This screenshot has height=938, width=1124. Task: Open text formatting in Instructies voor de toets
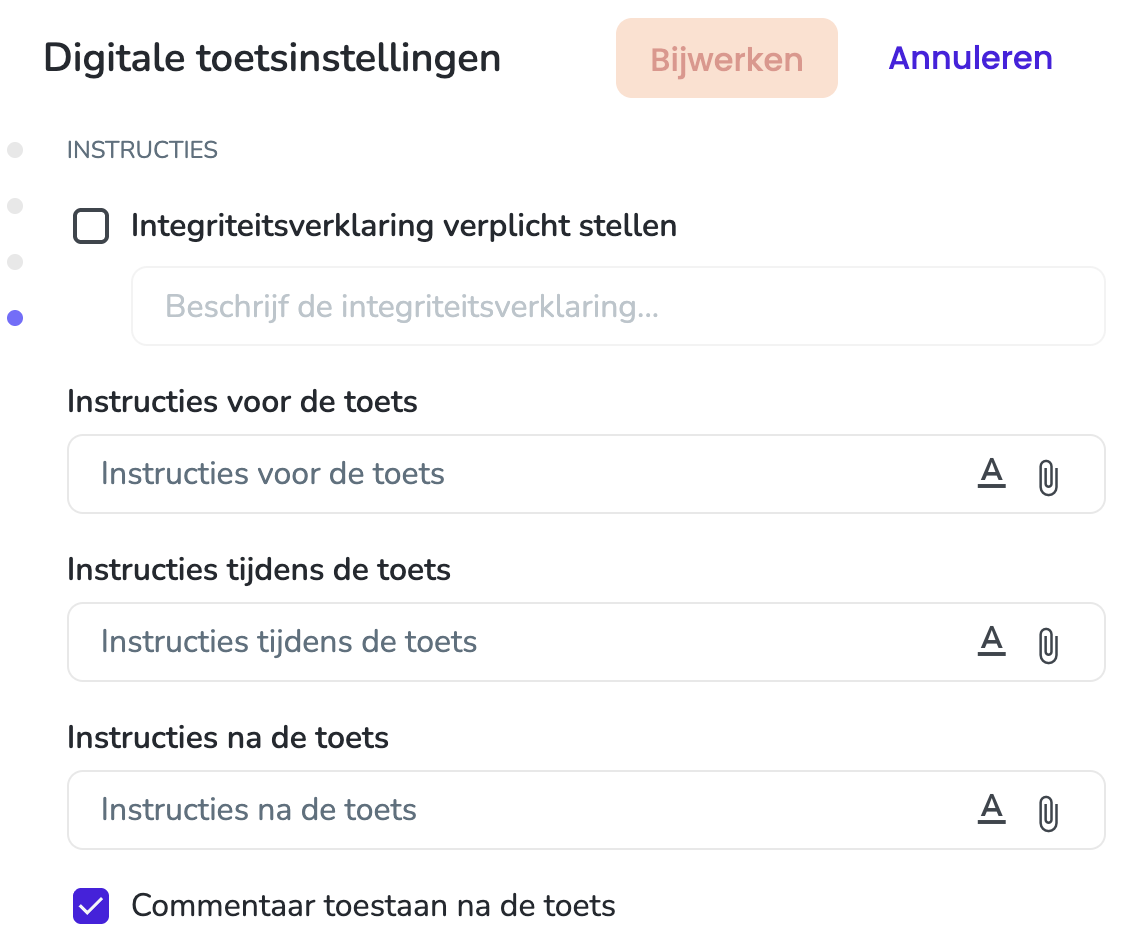click(x=991, y=474)
